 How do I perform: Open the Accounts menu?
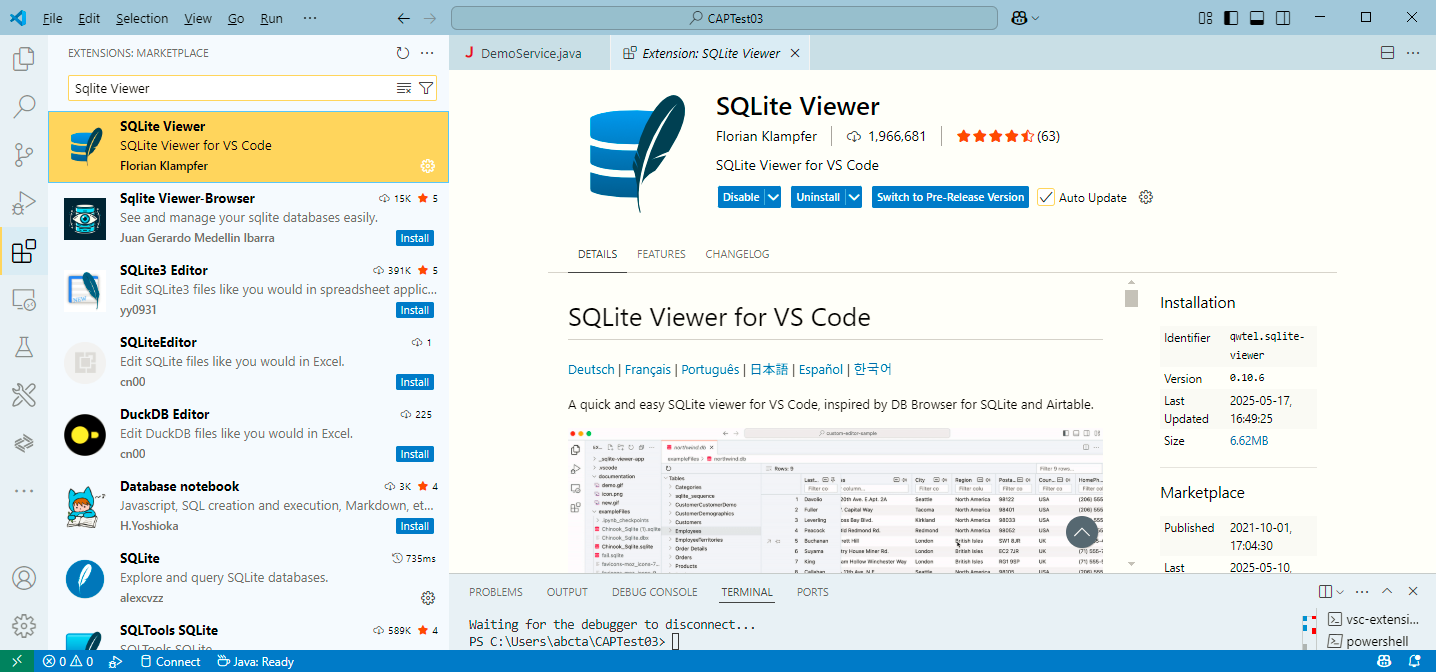(24, 579)
